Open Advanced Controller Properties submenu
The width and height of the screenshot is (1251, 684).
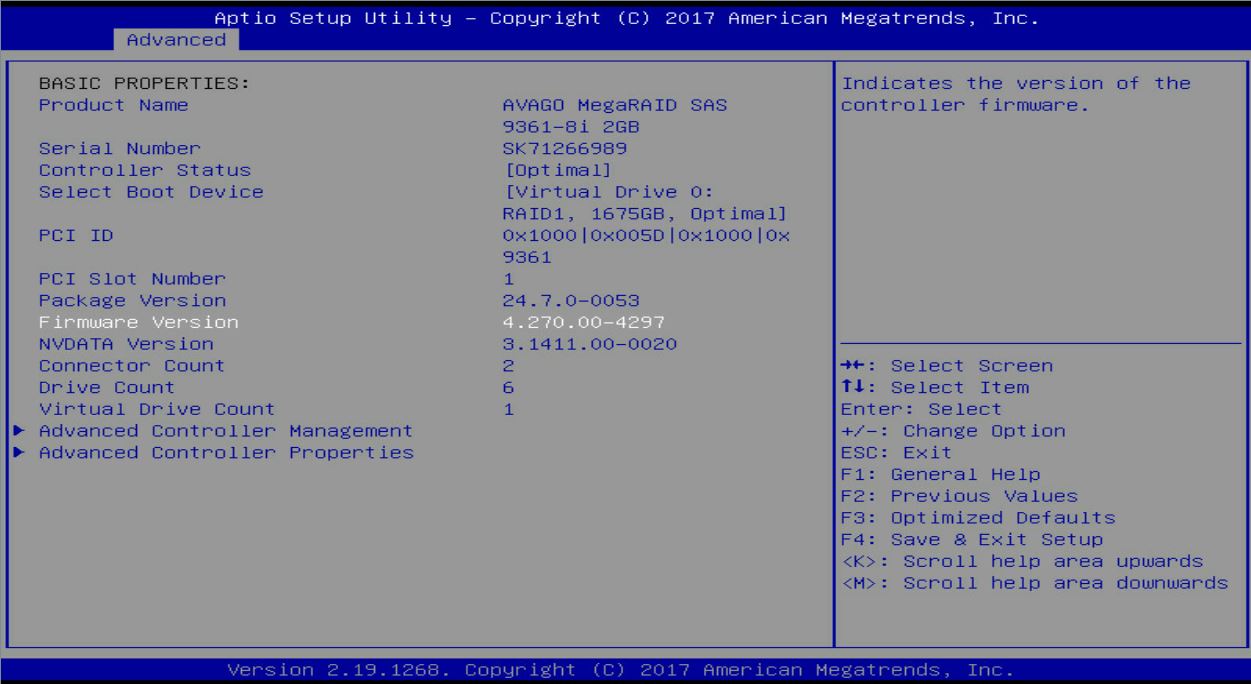click(226, 453)
